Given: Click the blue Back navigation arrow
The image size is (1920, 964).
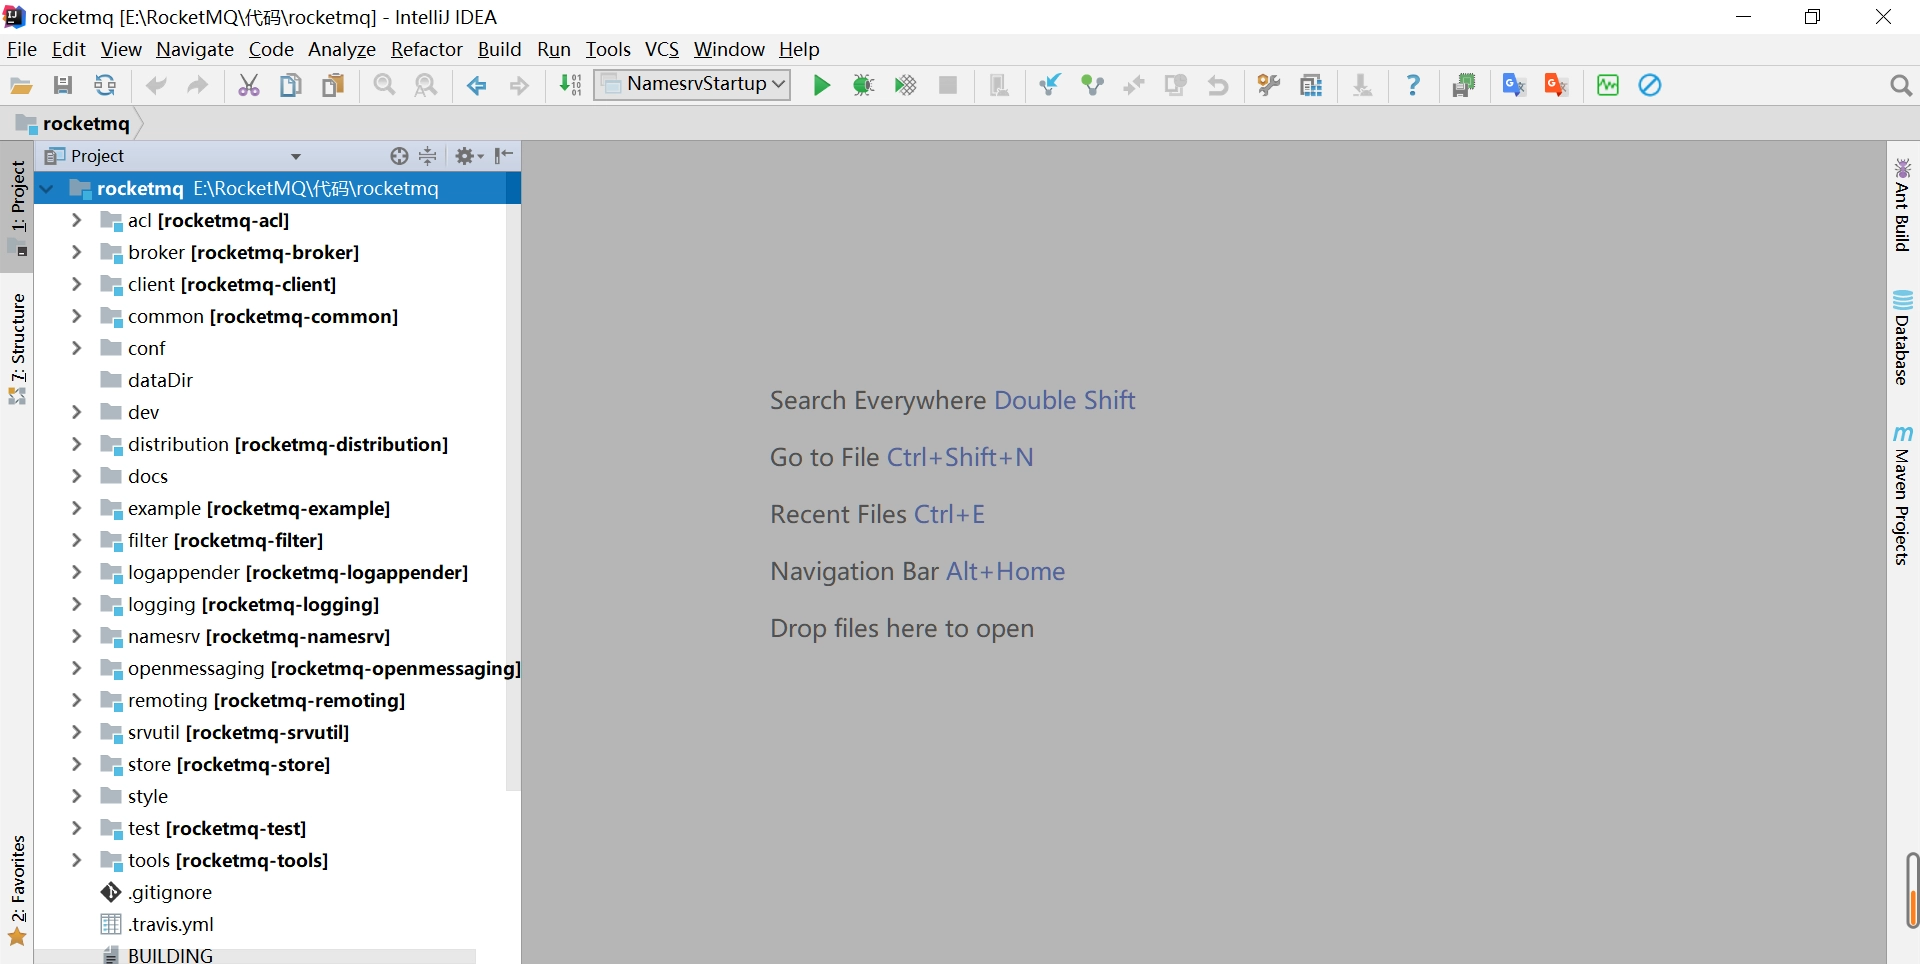Looking at the screenshot, I should (x=477, y=86).
